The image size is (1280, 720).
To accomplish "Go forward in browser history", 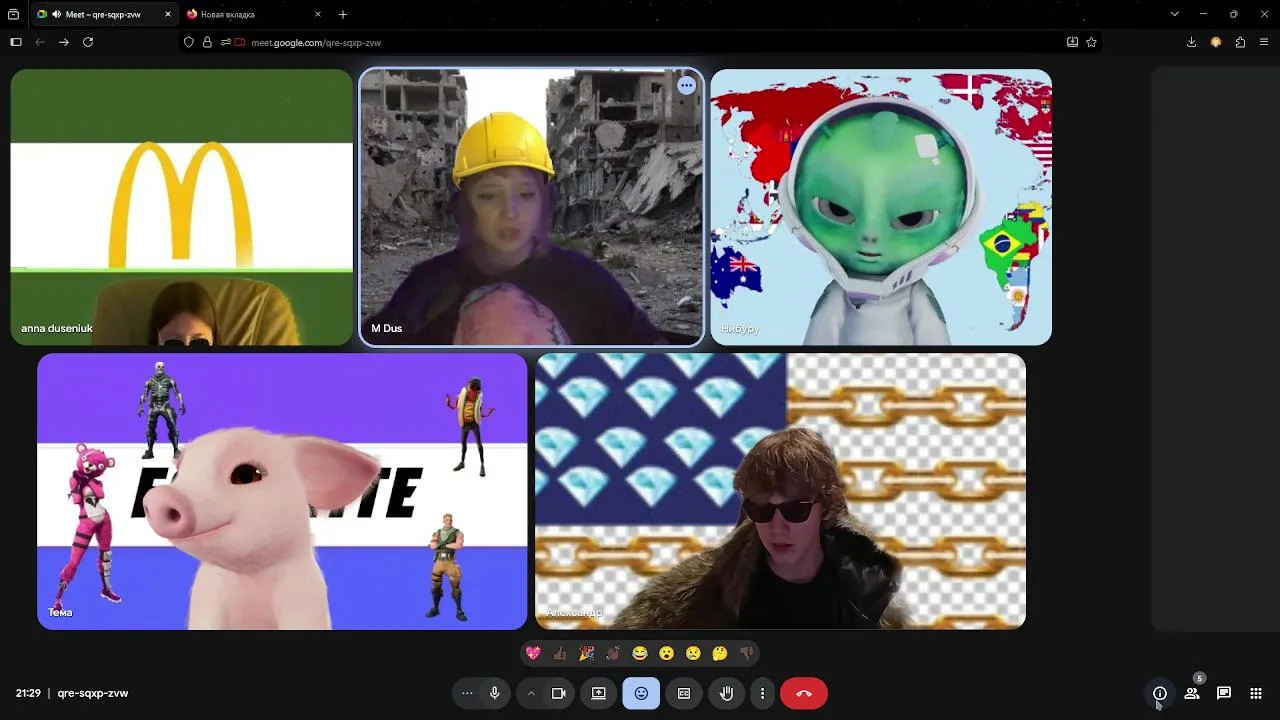I will click(x=64, y=42).
